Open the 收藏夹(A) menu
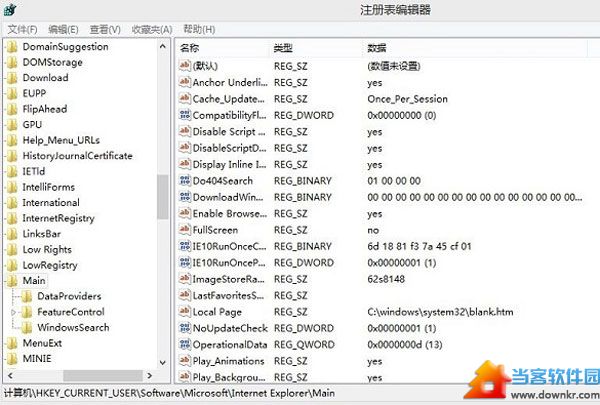The width and height of the screenshot is (600, 405). pos(152,29)
